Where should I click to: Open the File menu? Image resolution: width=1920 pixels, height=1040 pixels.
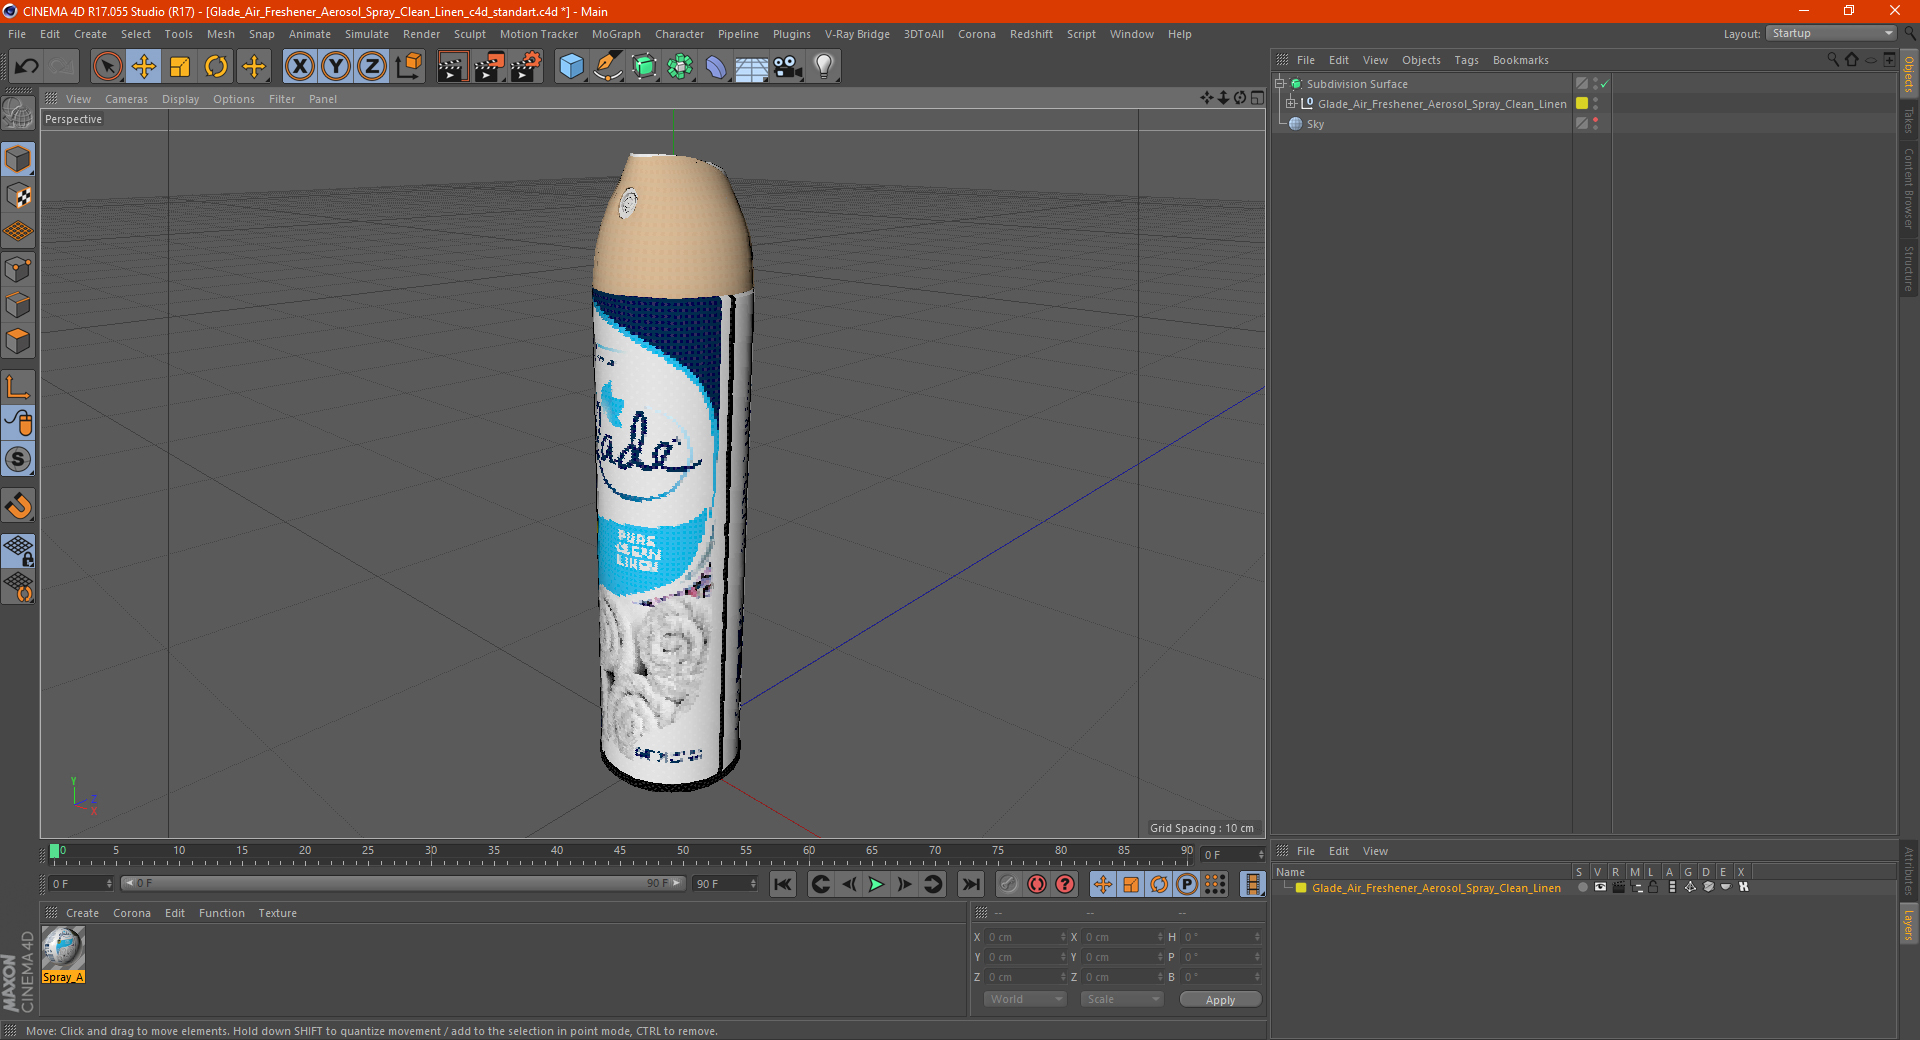(x=17, y=34)
